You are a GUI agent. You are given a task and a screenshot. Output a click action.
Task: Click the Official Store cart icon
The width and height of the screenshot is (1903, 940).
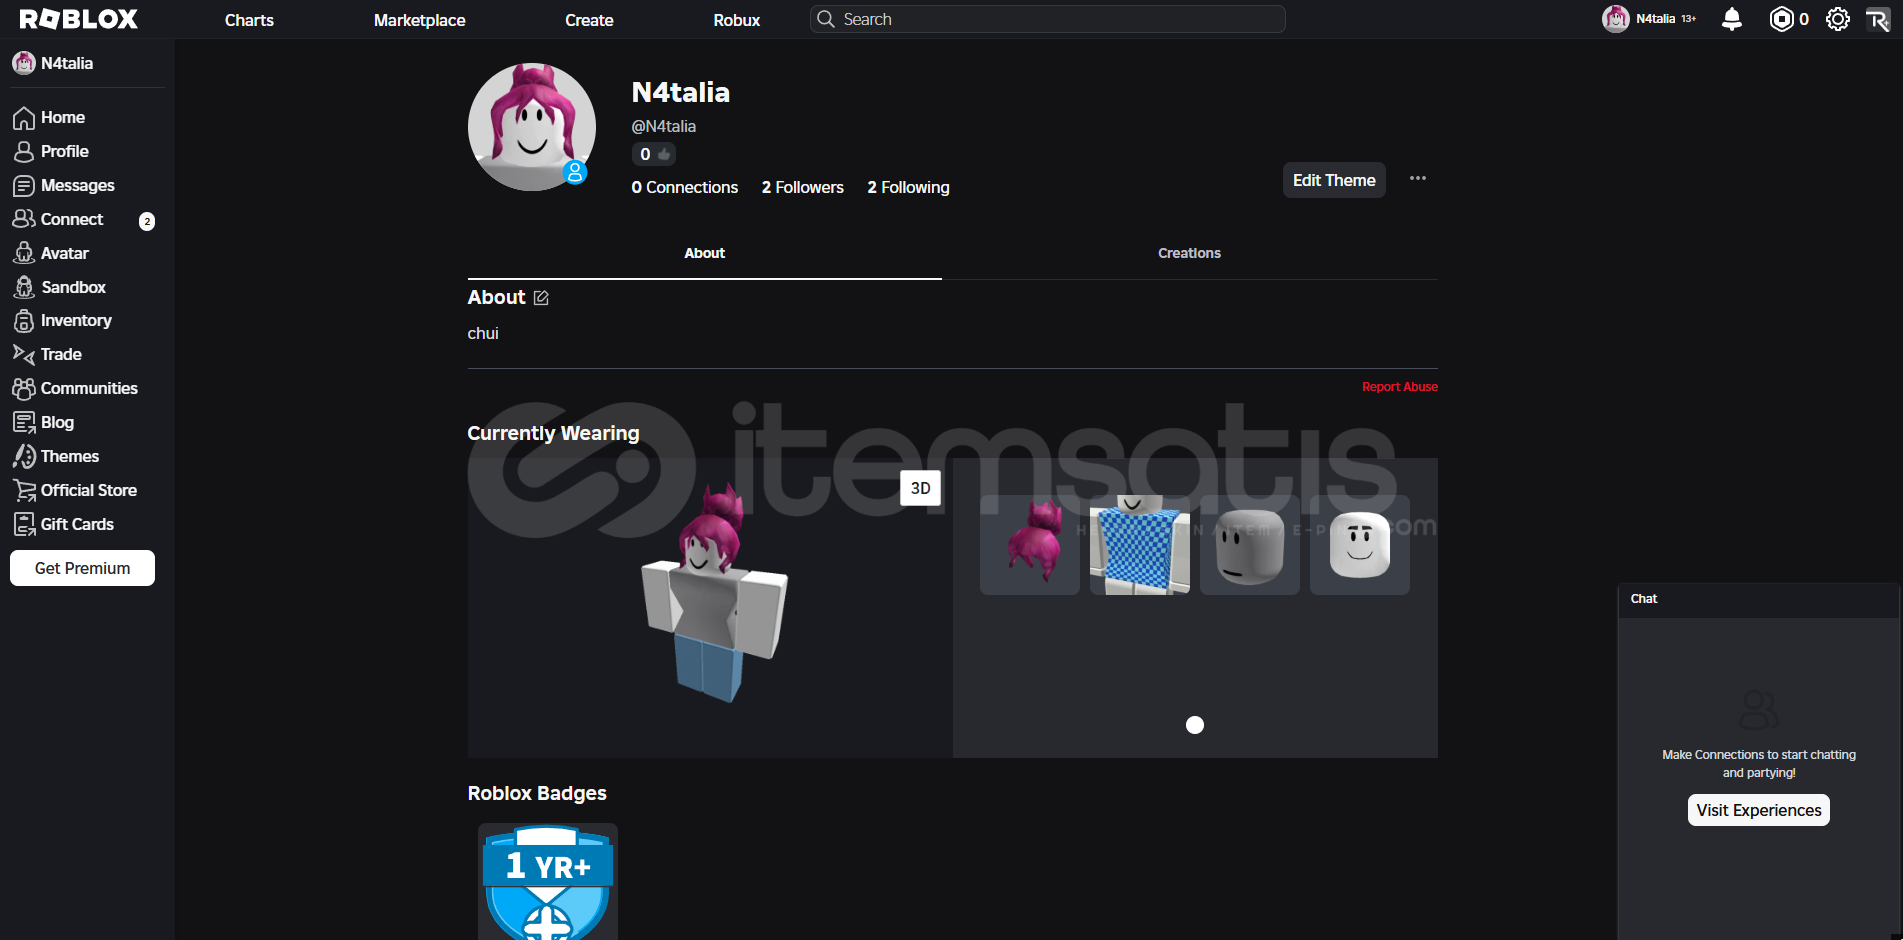[24, 490]
